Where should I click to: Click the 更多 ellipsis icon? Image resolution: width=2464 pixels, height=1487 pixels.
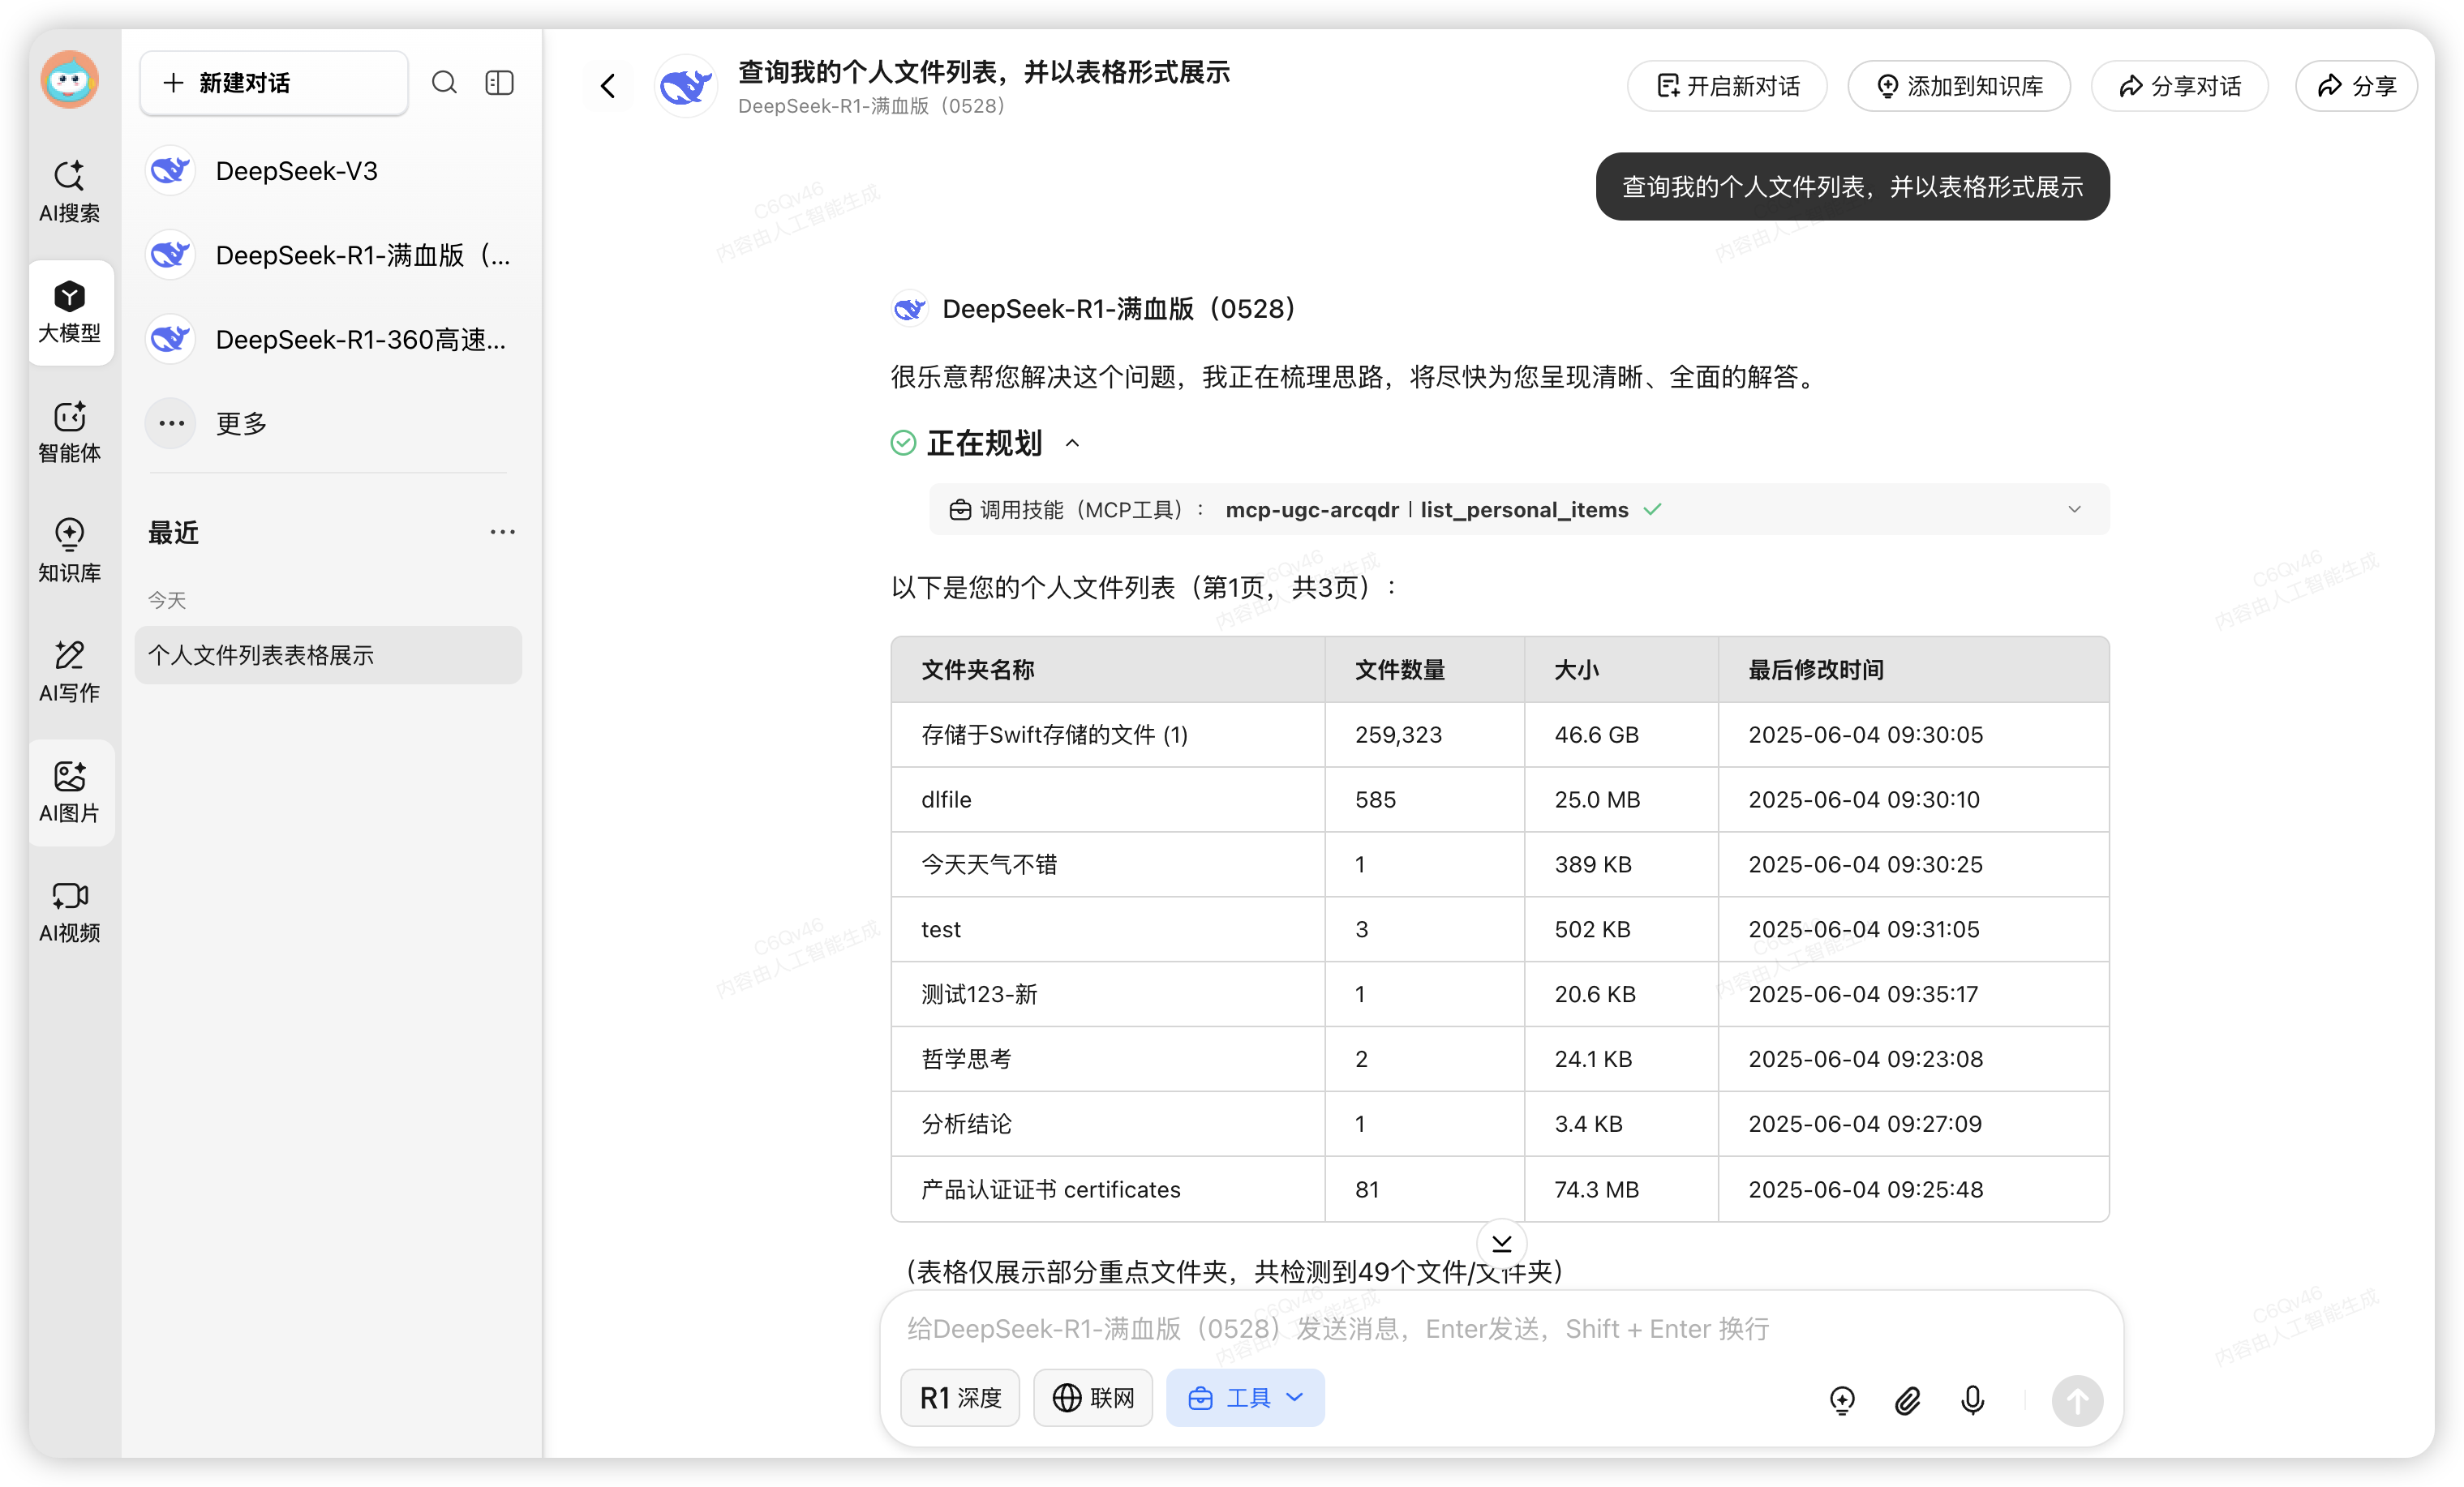(x=171, y=423)
